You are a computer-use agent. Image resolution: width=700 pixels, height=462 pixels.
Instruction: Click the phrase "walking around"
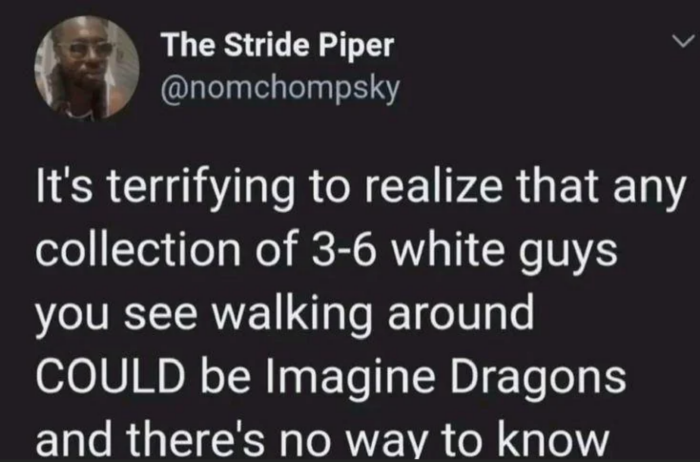point(372,314)
